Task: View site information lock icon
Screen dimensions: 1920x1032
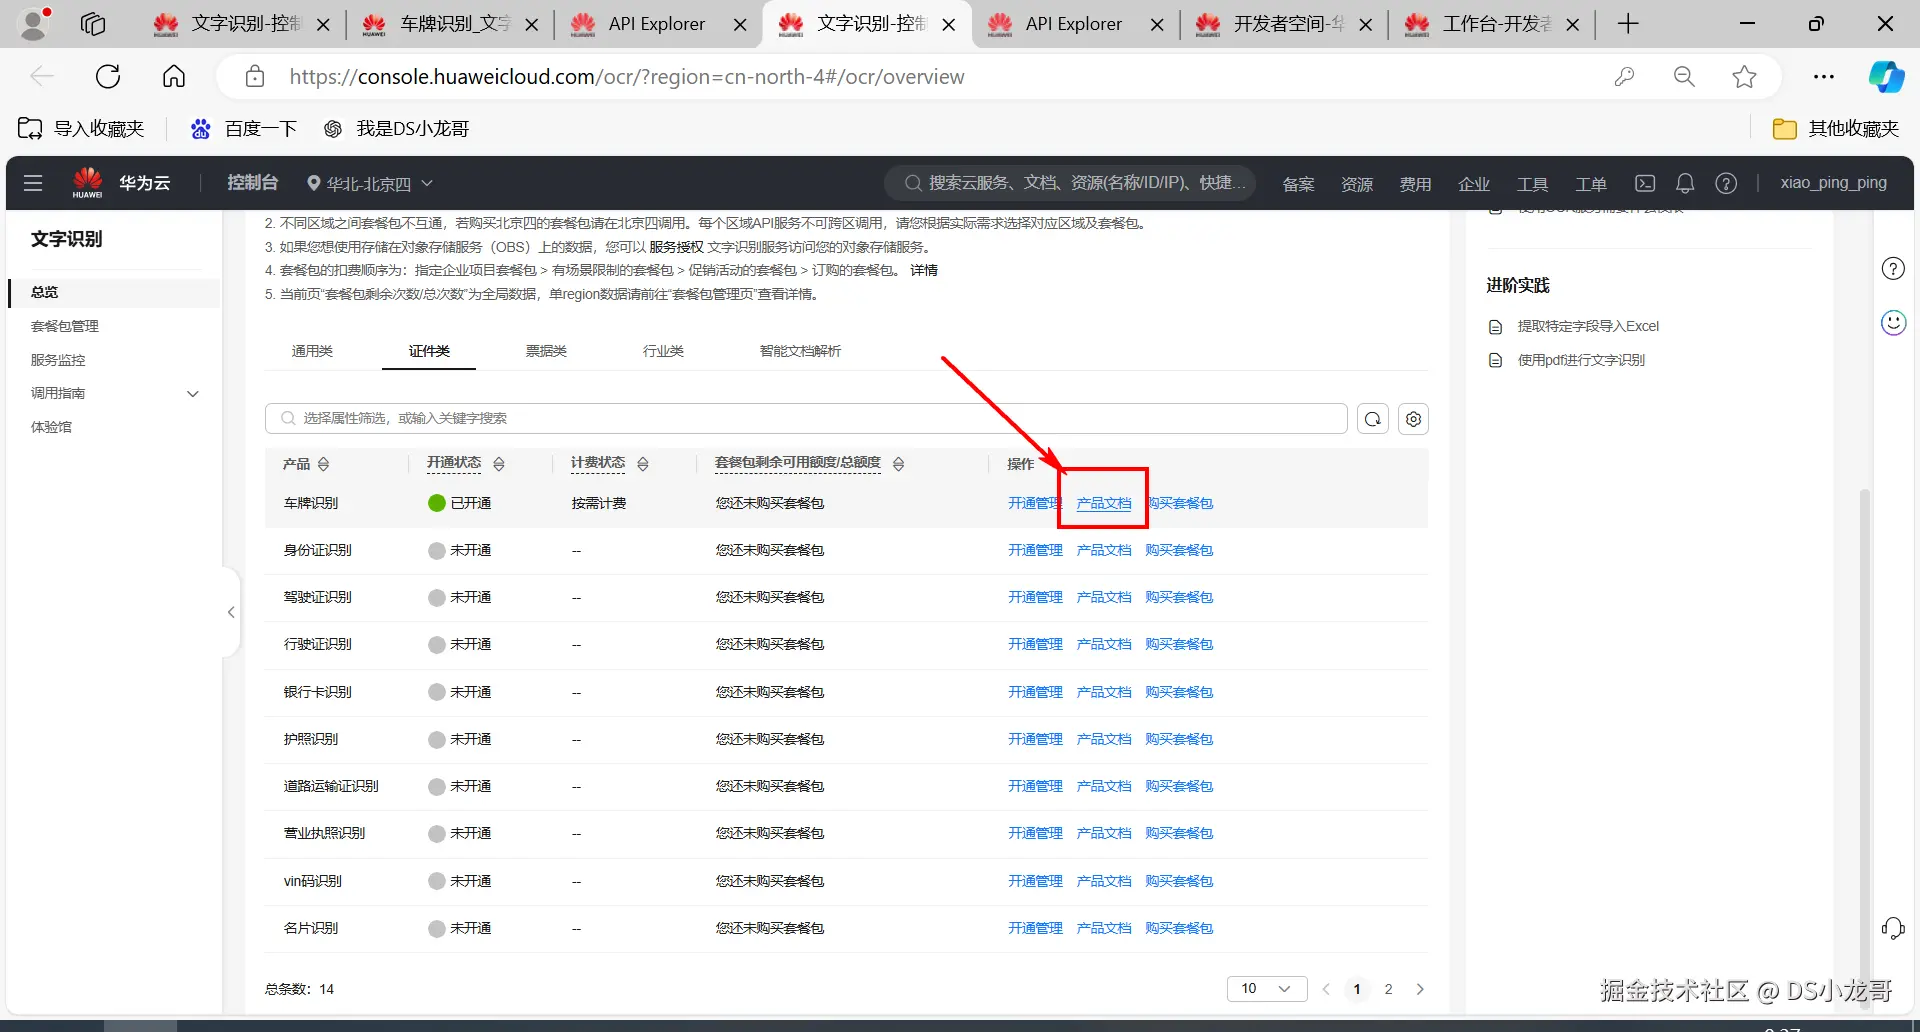Action: (x=255, y=76)
